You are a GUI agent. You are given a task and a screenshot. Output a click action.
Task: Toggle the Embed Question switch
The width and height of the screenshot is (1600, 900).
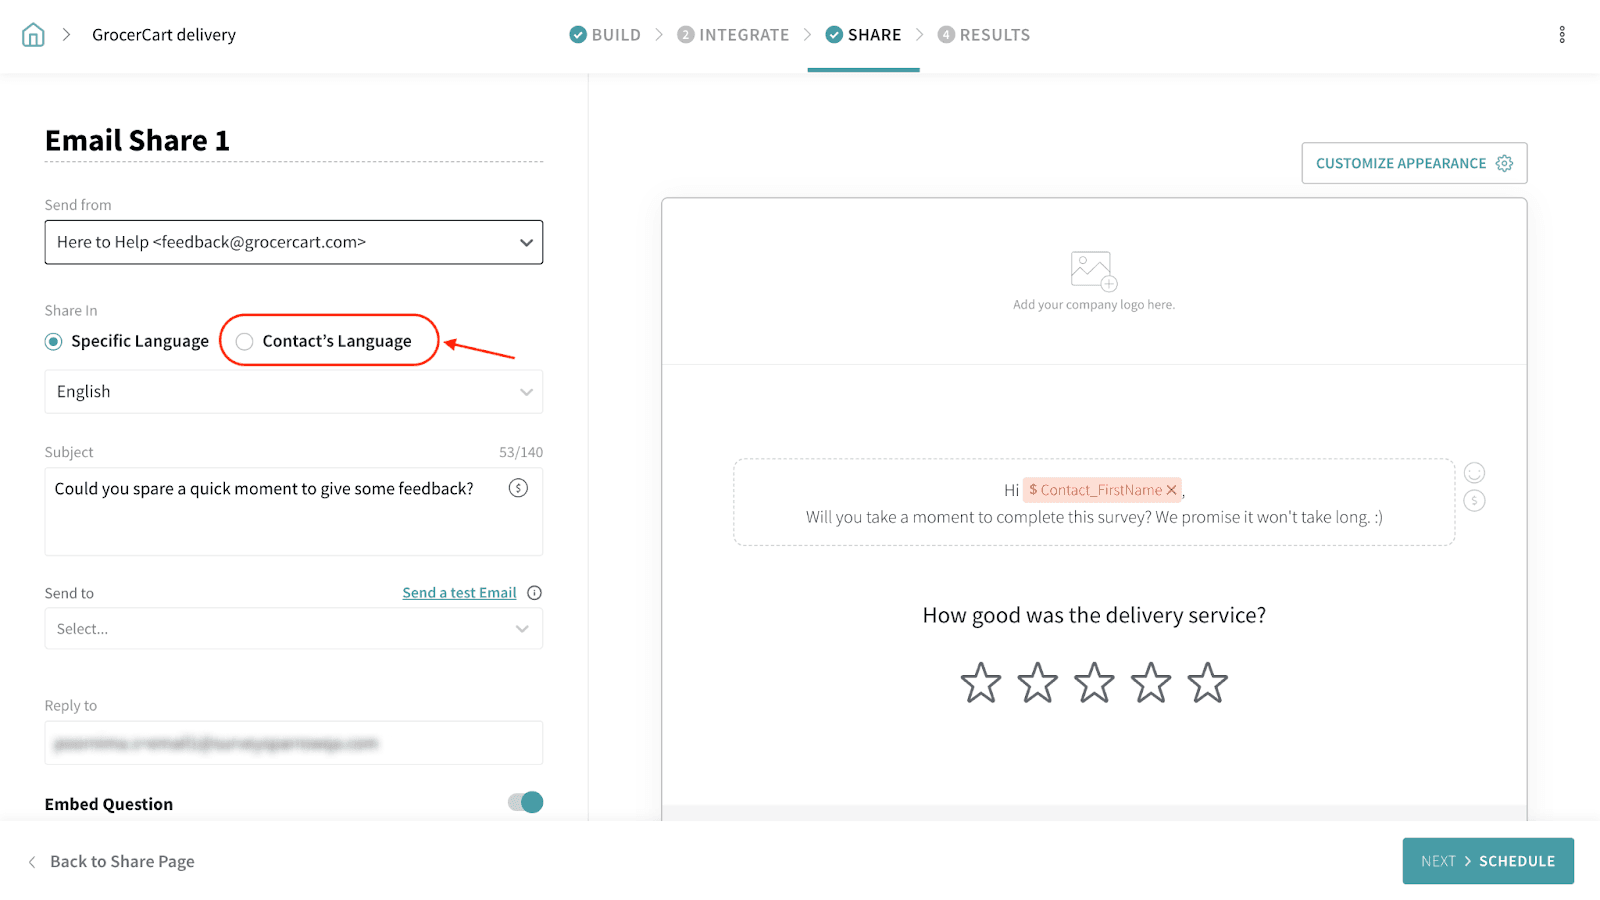coord(525,803)
